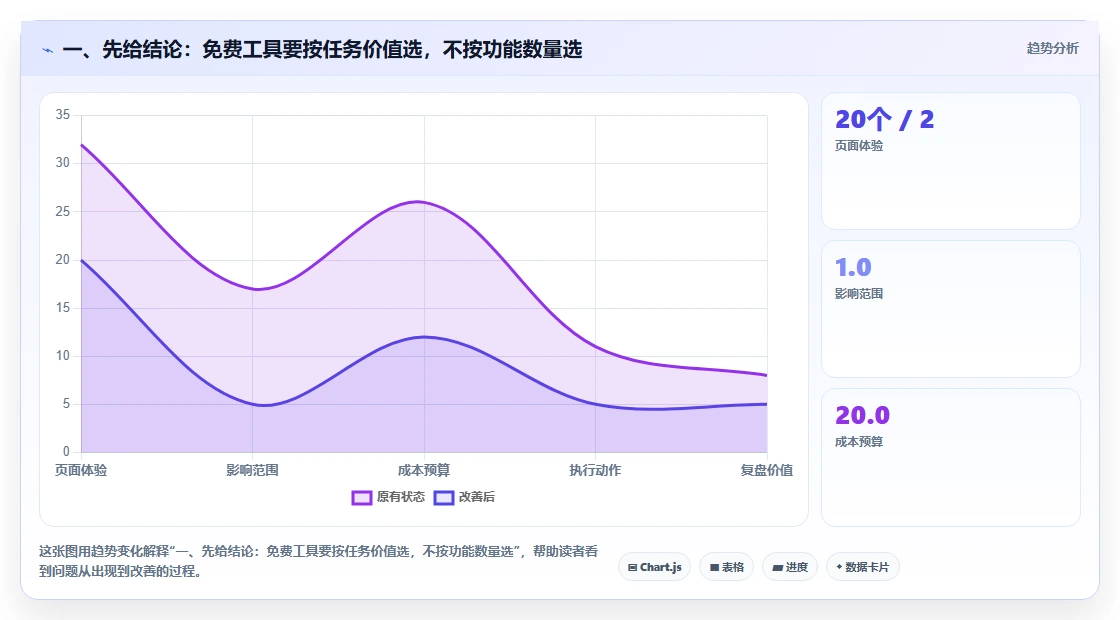The width and height of the screenshot is (1120, 620).
Task: Select the 表格 tag button
Action: (x=726, y=567)
